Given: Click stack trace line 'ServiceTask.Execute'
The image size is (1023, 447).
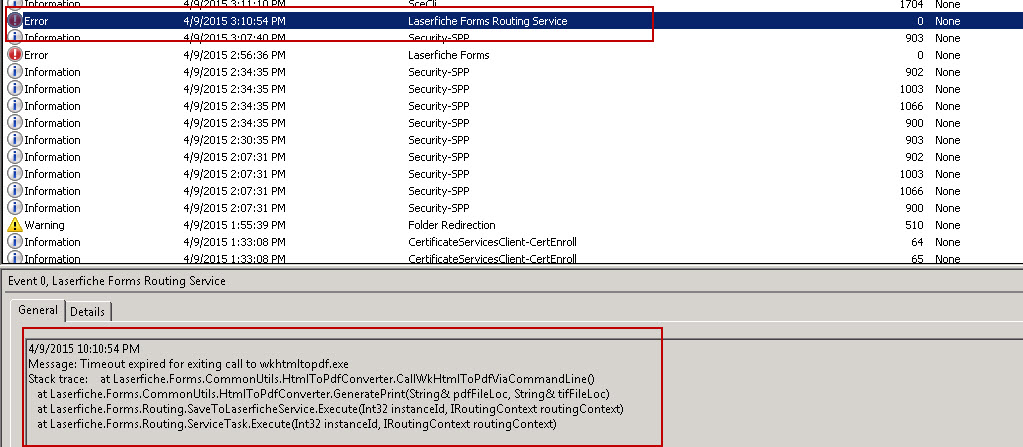Looking at the screenshot, I should (x=296, y=424).
